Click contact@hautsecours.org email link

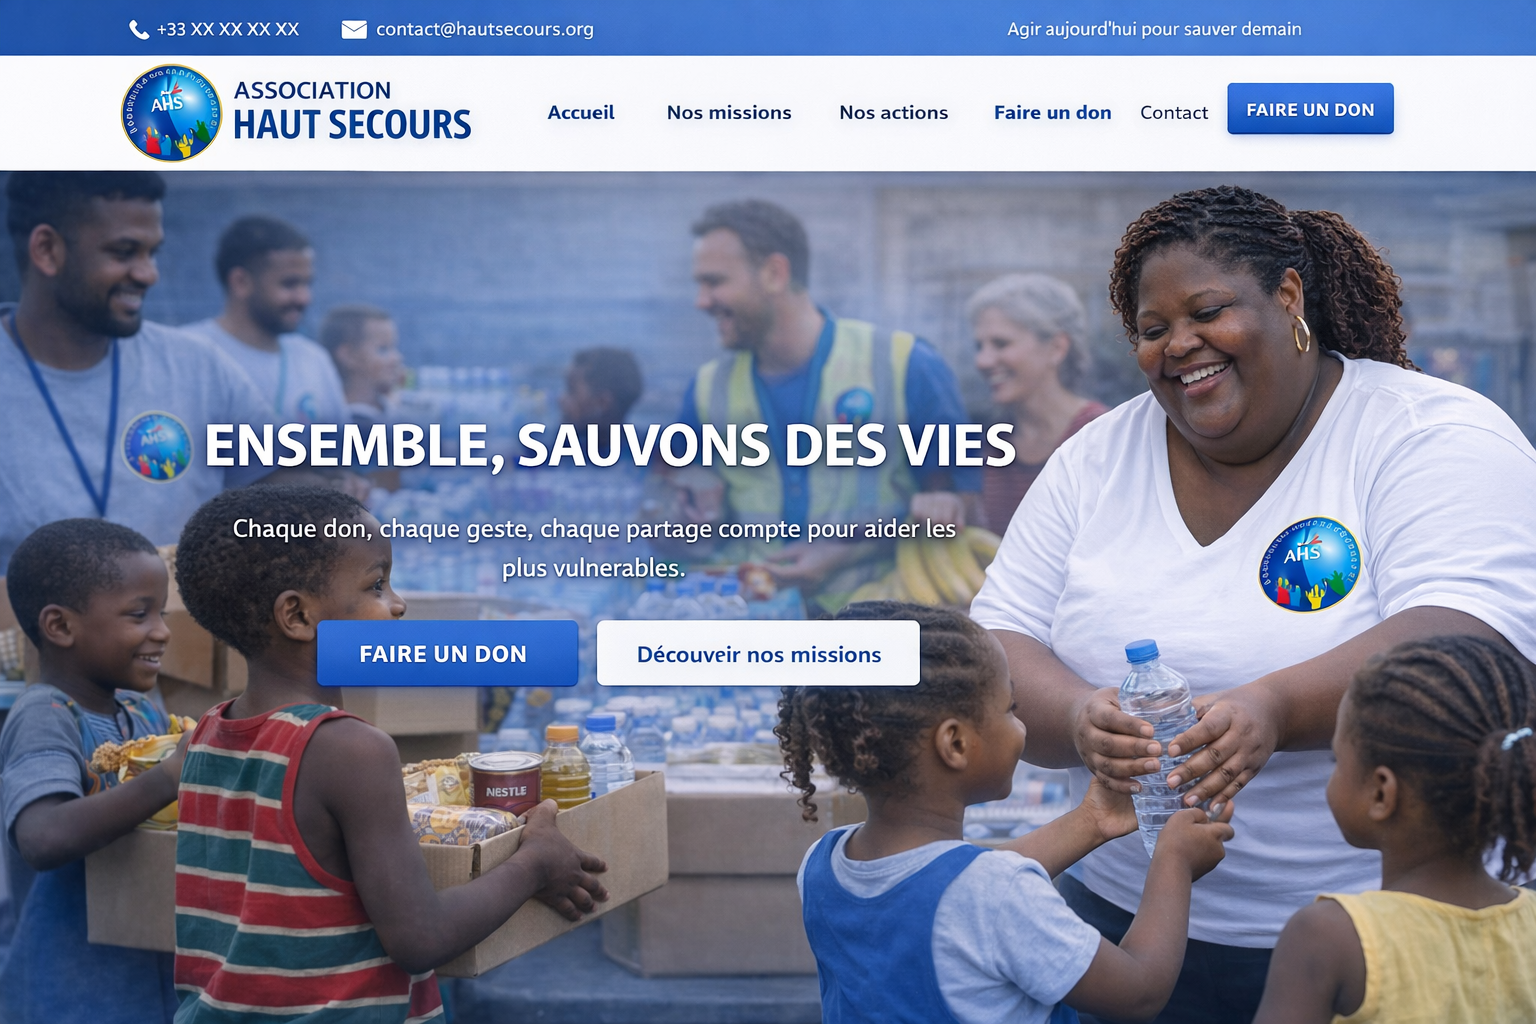pos(485,30)
